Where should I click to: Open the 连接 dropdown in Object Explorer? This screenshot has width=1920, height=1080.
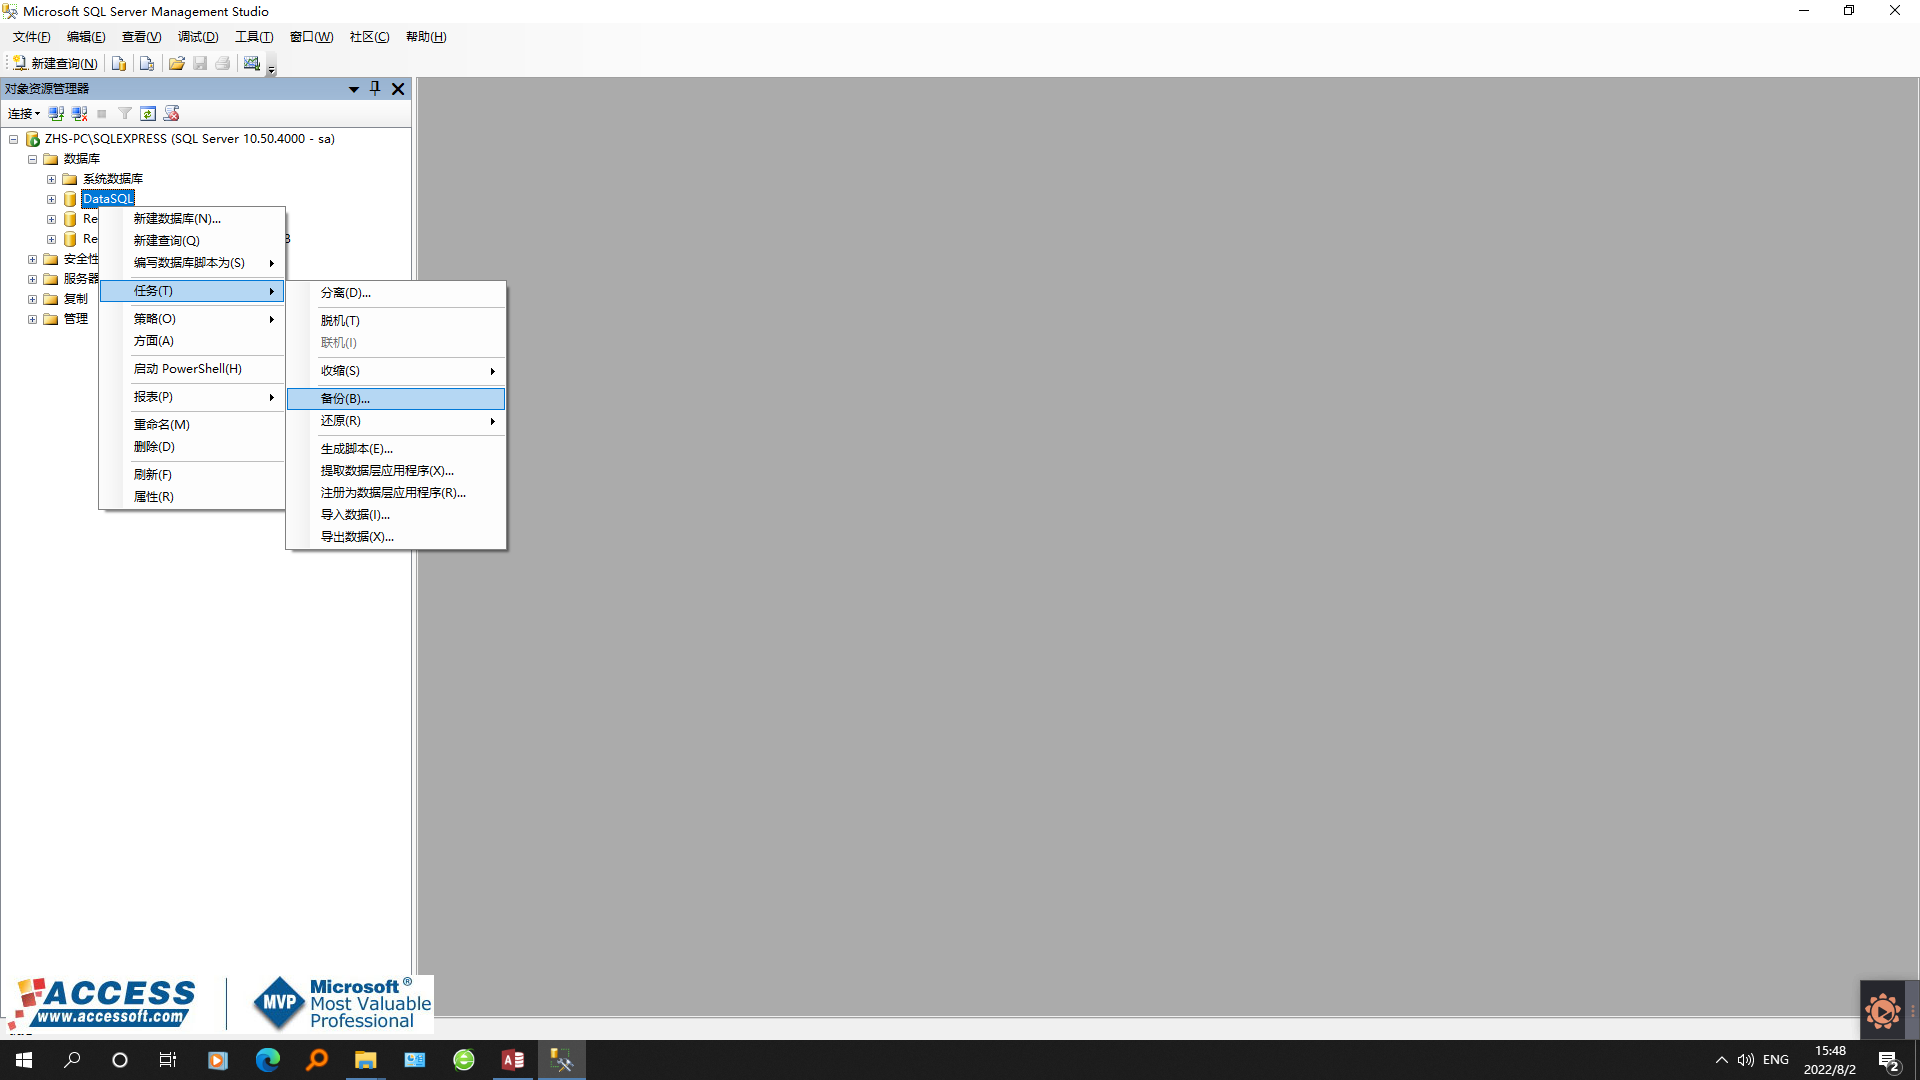coord(24,114)
